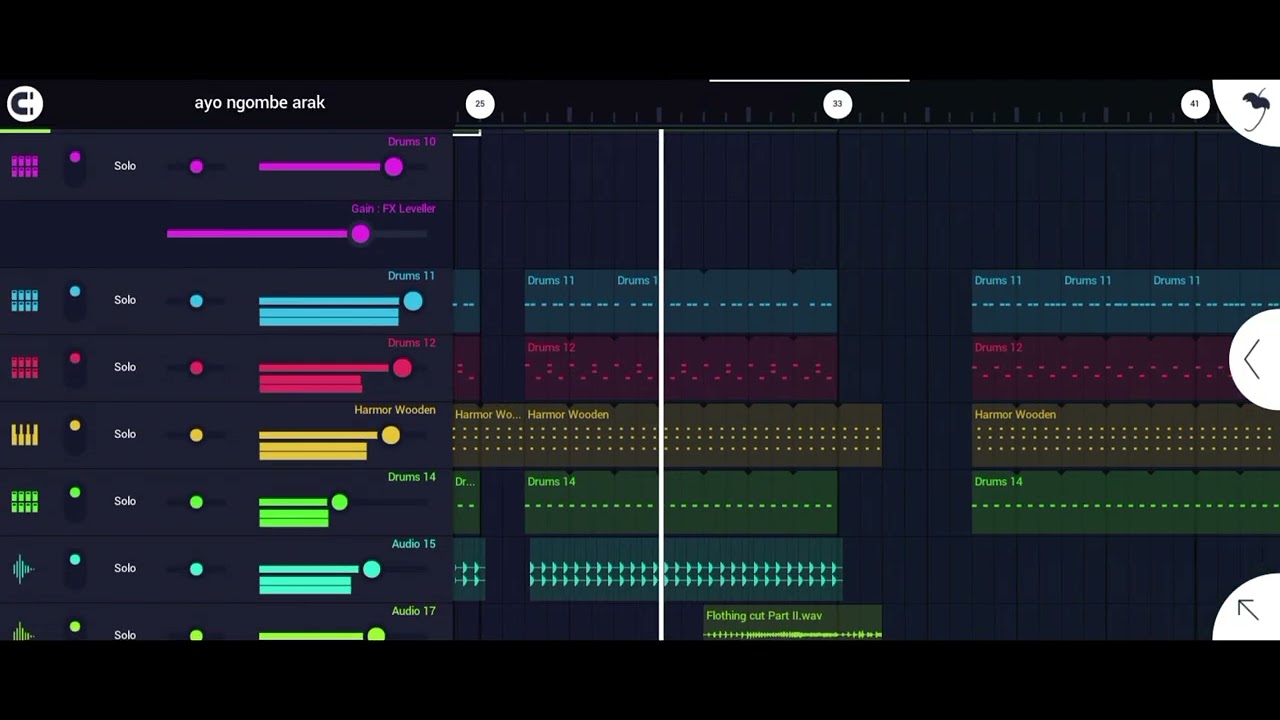Click the Gain : FX Leveller label
The width and height of the screenshot is (1280, 720).
pos(393,209)
